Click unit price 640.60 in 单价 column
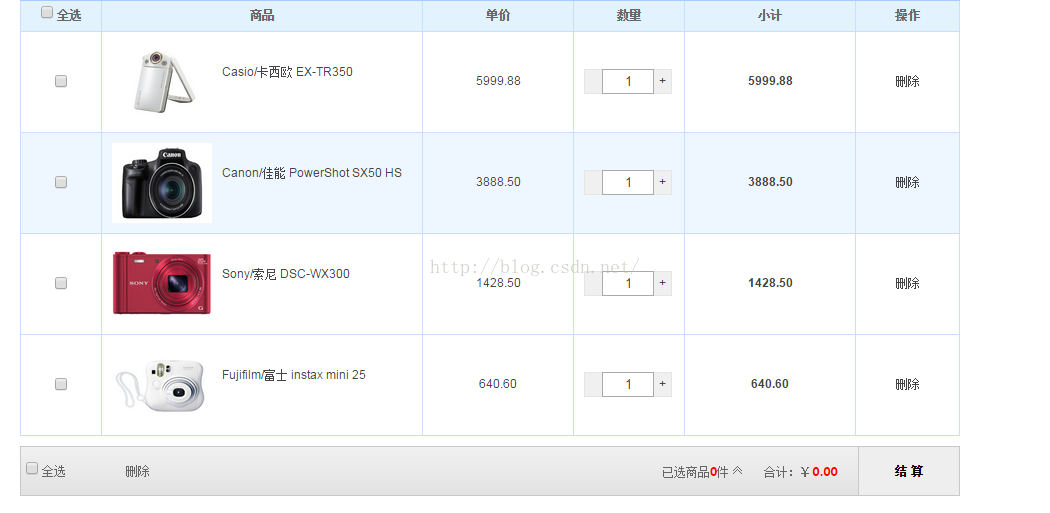 (498, 384)
